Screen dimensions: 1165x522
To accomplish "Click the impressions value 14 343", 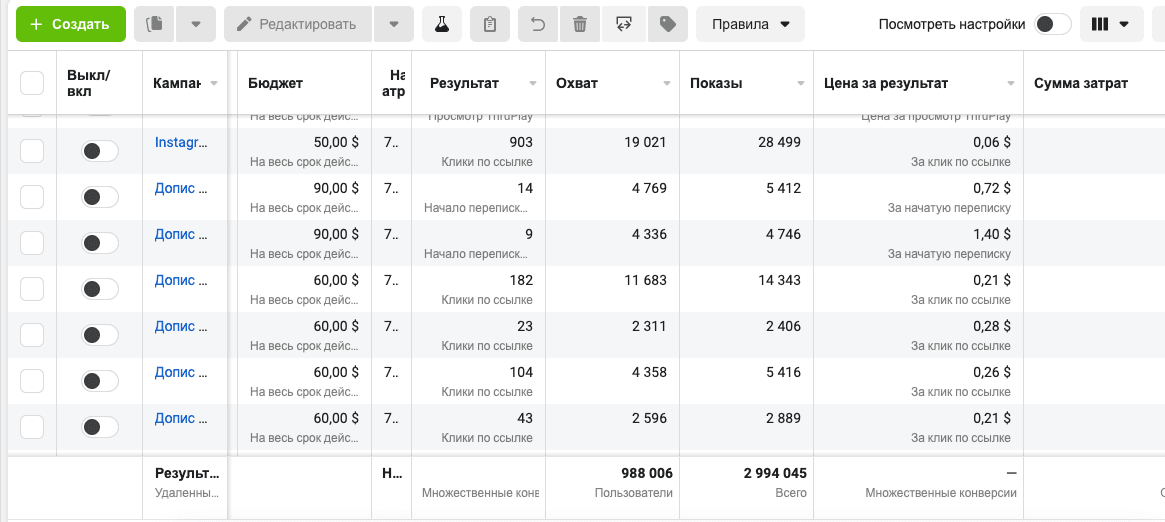I will [x=778, y=280].
